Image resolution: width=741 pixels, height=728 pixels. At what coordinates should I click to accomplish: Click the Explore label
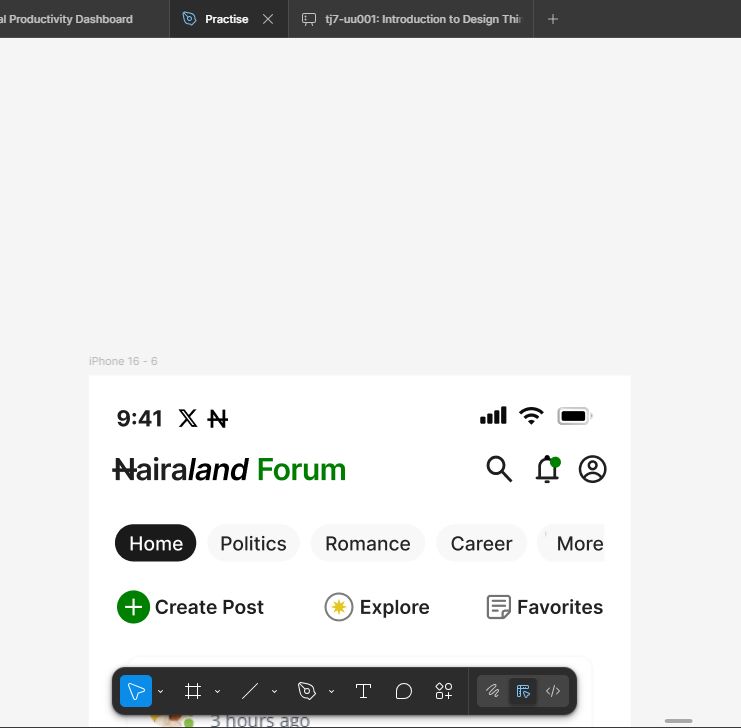coord(395,607)
